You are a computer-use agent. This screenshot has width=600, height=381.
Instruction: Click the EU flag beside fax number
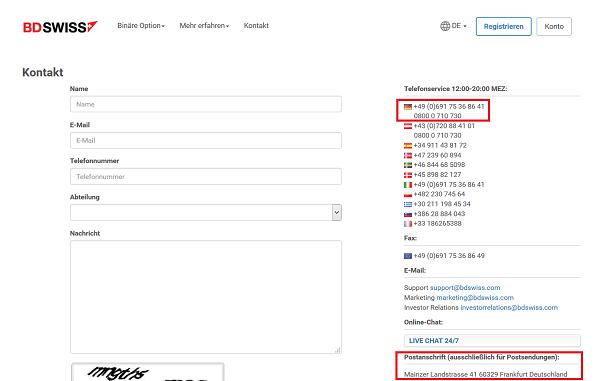408,256
